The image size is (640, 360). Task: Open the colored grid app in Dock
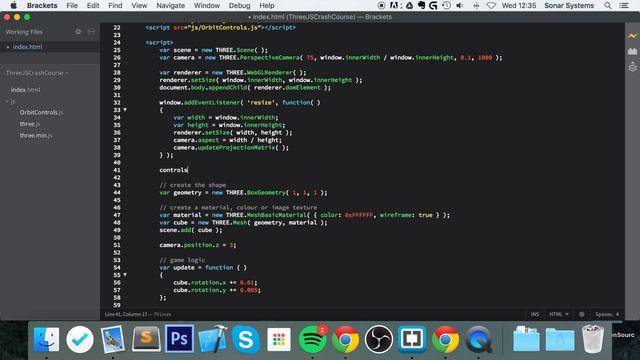point(279,339)
